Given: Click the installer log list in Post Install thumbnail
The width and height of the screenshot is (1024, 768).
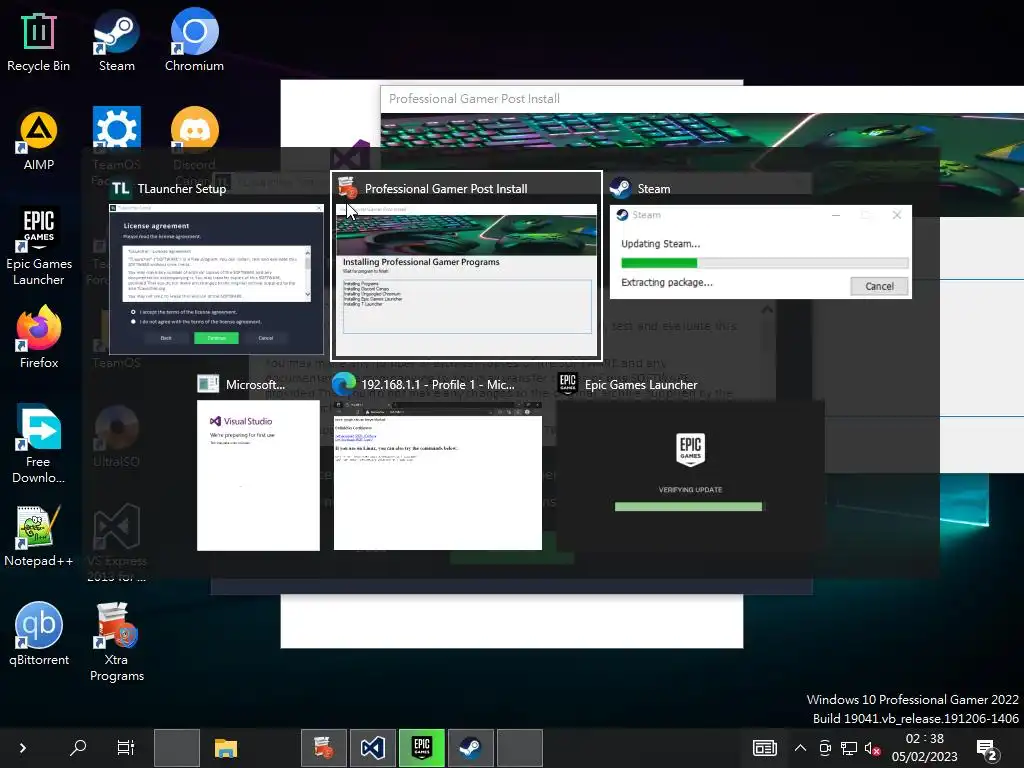Looking at the screenshot, I should pyautogui.click(x=467, y=306).
